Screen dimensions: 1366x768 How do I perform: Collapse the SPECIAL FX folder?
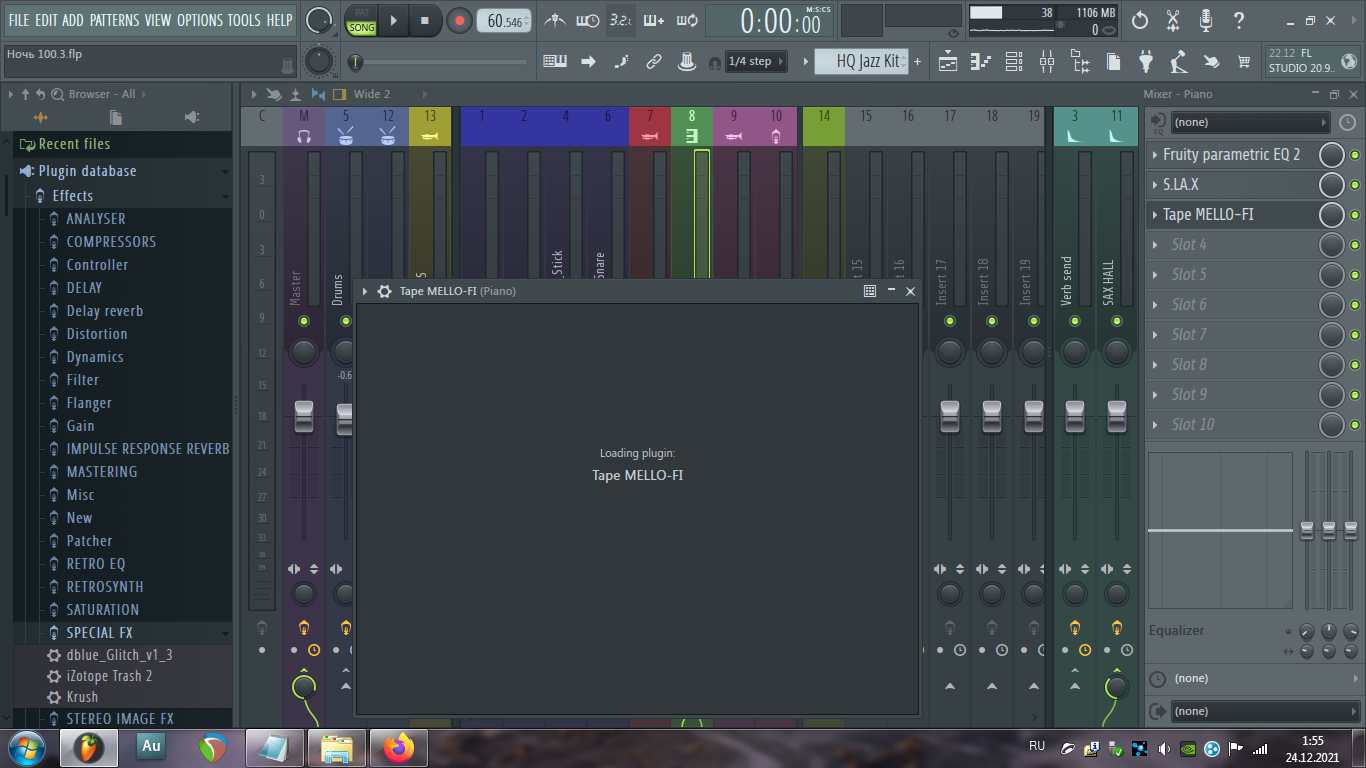click(x=225, y=633)
